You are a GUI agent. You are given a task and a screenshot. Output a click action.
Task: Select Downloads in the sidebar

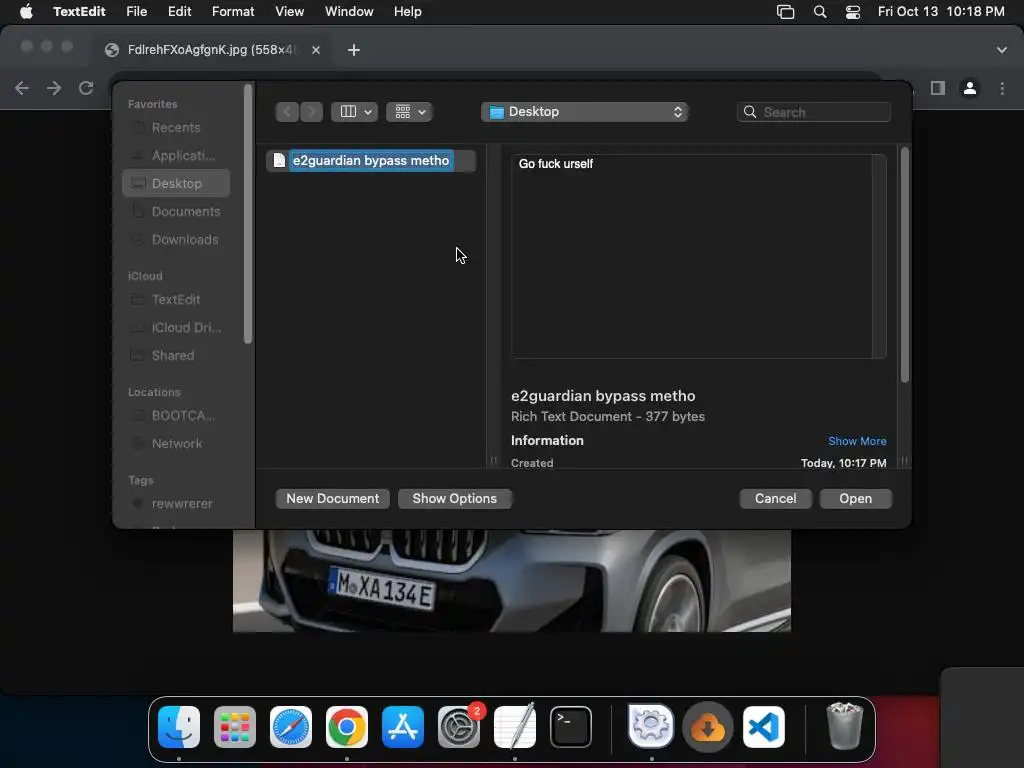(176, 240)
